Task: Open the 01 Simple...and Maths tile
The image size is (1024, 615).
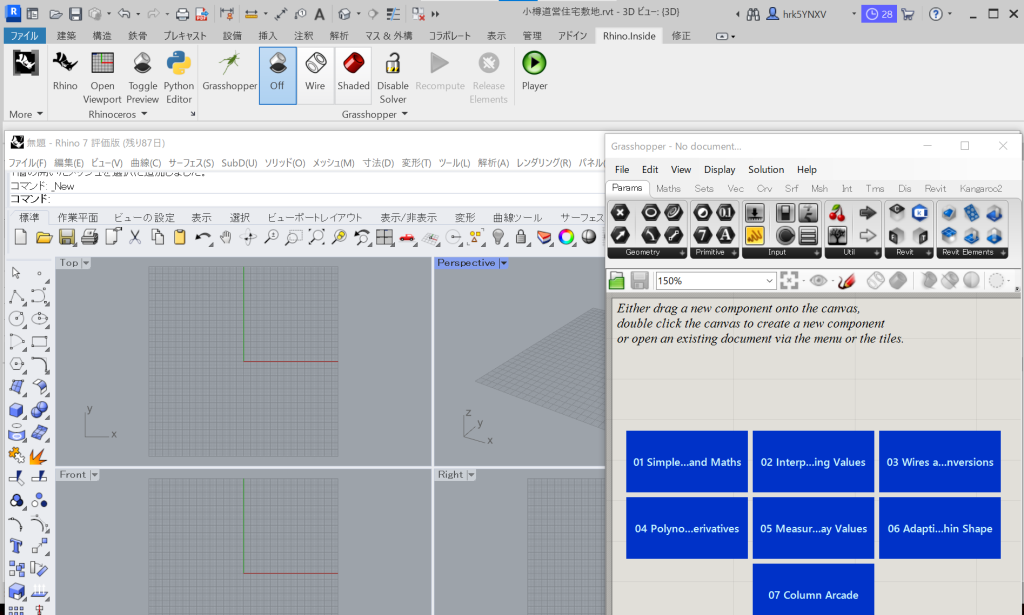Action: point(687,462)
